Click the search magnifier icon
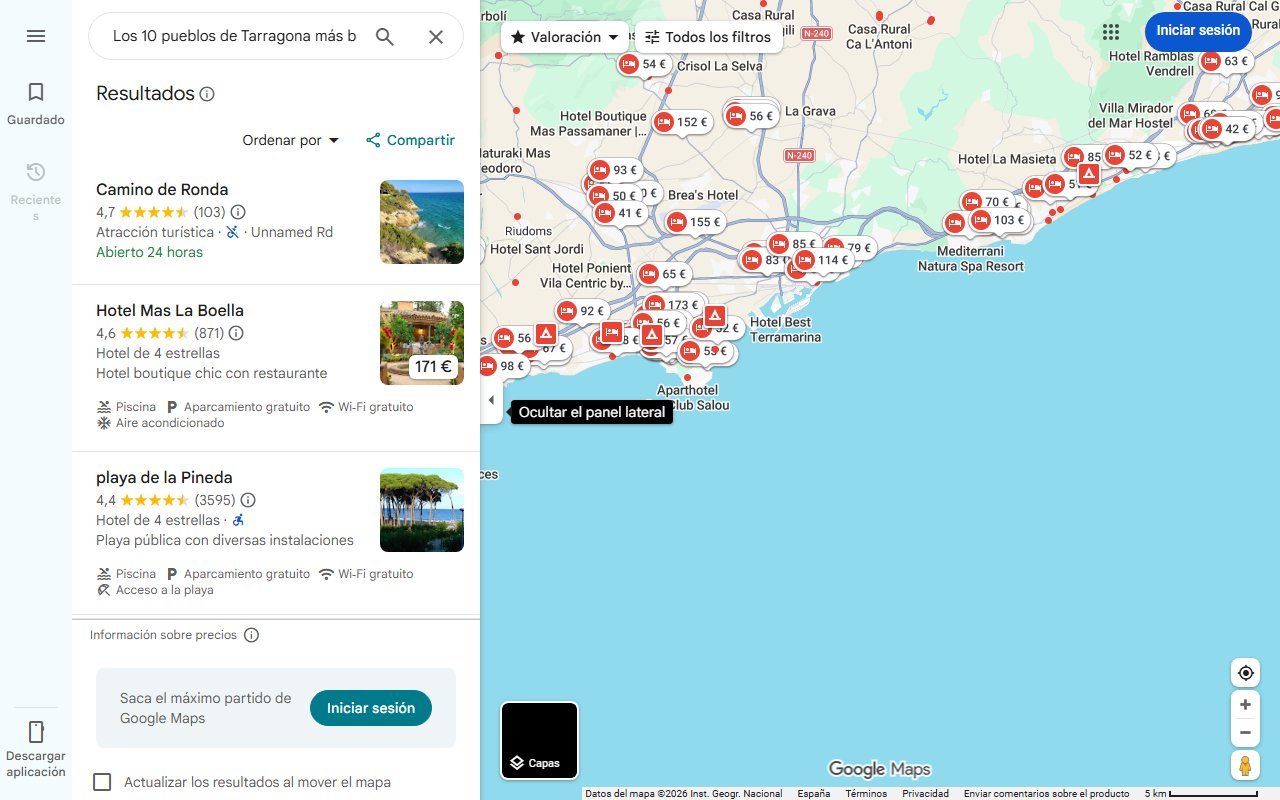This screenshot has width=1280, height=800. [x=385, y=36]
